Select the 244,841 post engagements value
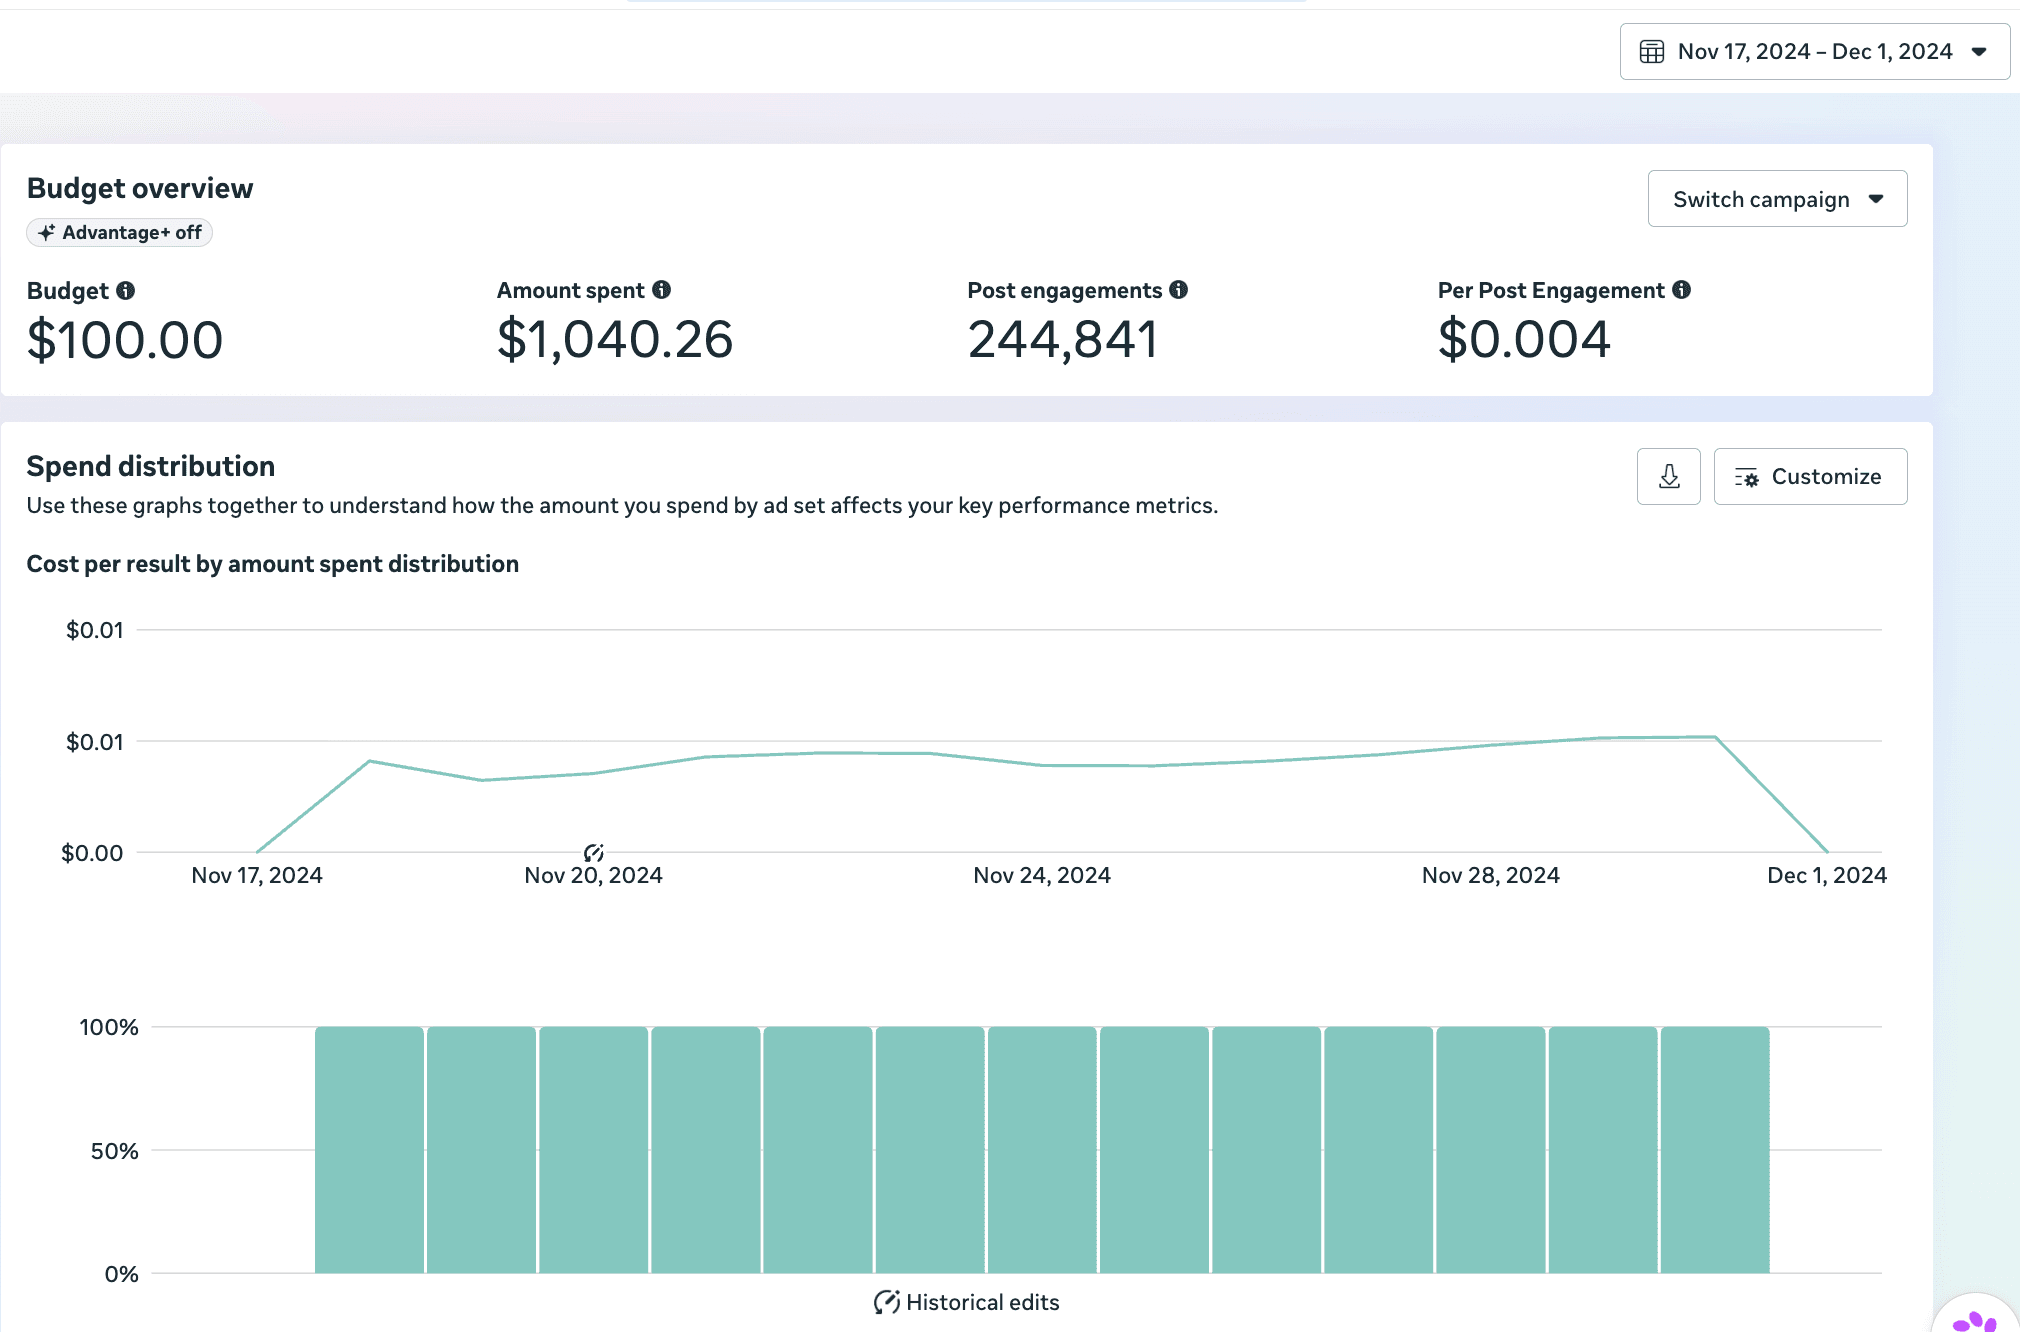Viewport: 2020px width, 1332px height. click(1063, 340)
